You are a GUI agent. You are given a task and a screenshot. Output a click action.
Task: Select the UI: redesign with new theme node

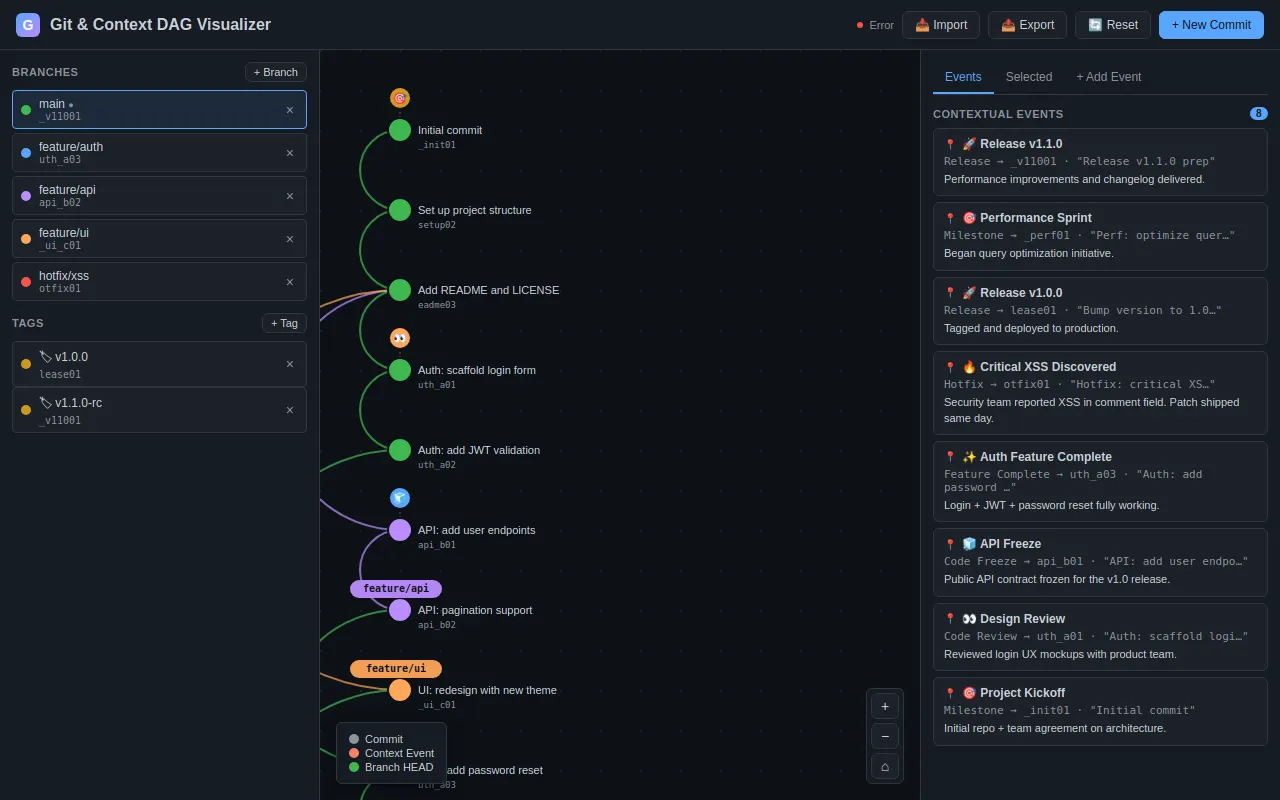point(400,690)
